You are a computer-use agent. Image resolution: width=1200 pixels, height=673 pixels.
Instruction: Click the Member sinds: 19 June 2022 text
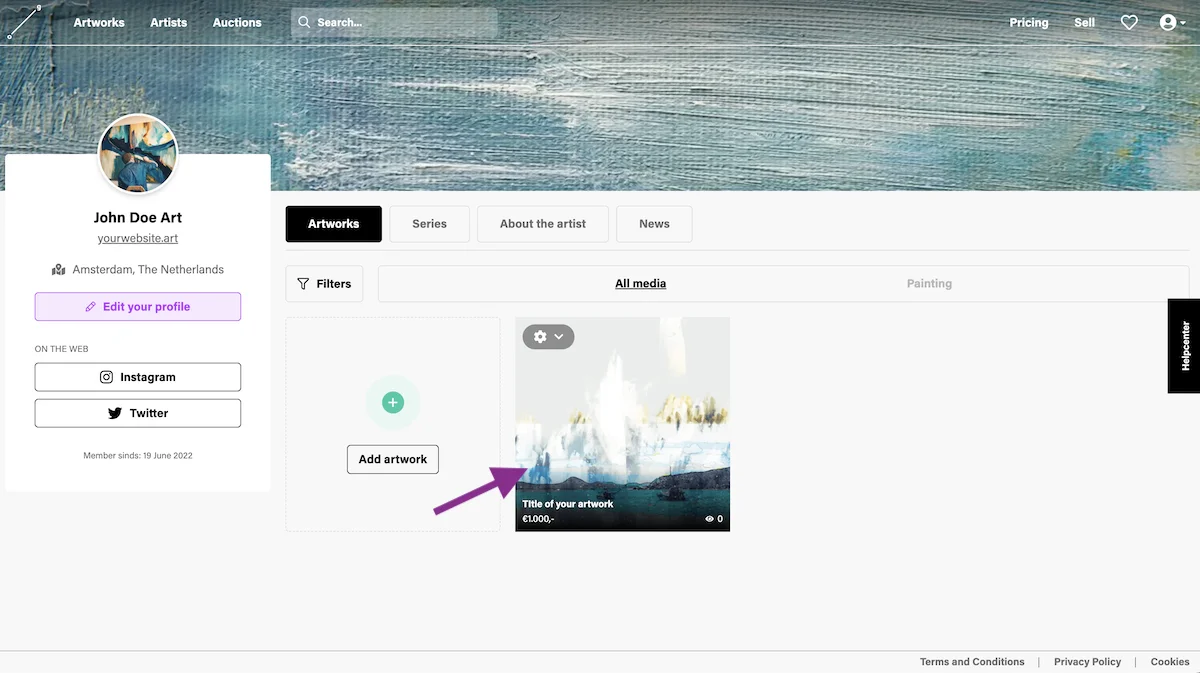tap(138, 456)
